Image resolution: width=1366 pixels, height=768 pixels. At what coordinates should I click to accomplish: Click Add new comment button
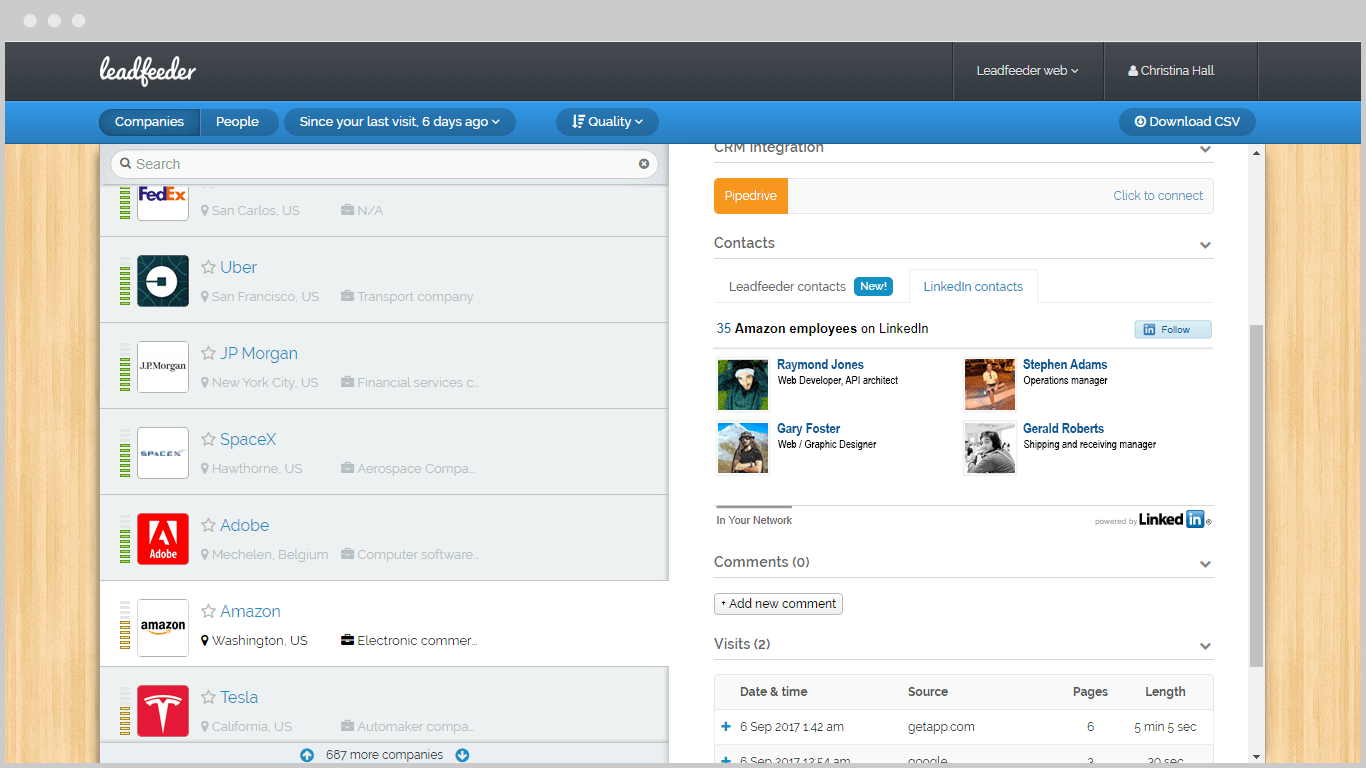pyautogui.click(x=778, y=604)
